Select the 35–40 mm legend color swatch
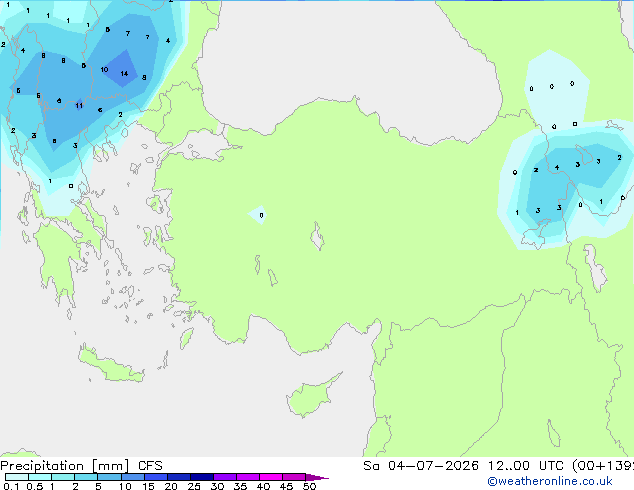634x490 pixels. 248,477
